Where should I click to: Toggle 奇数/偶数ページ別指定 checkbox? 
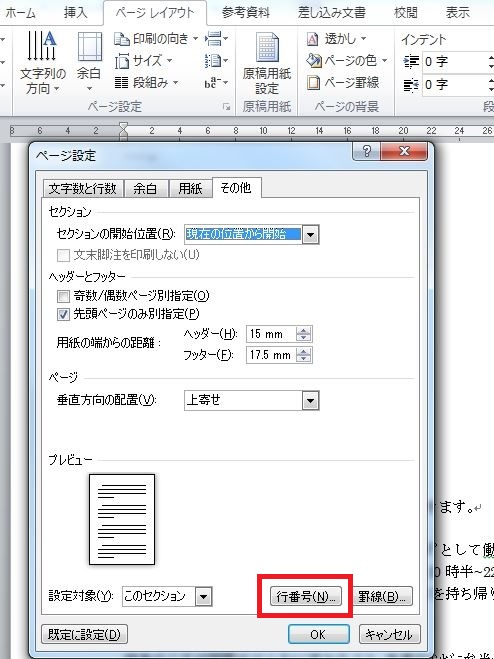[63, 296]
